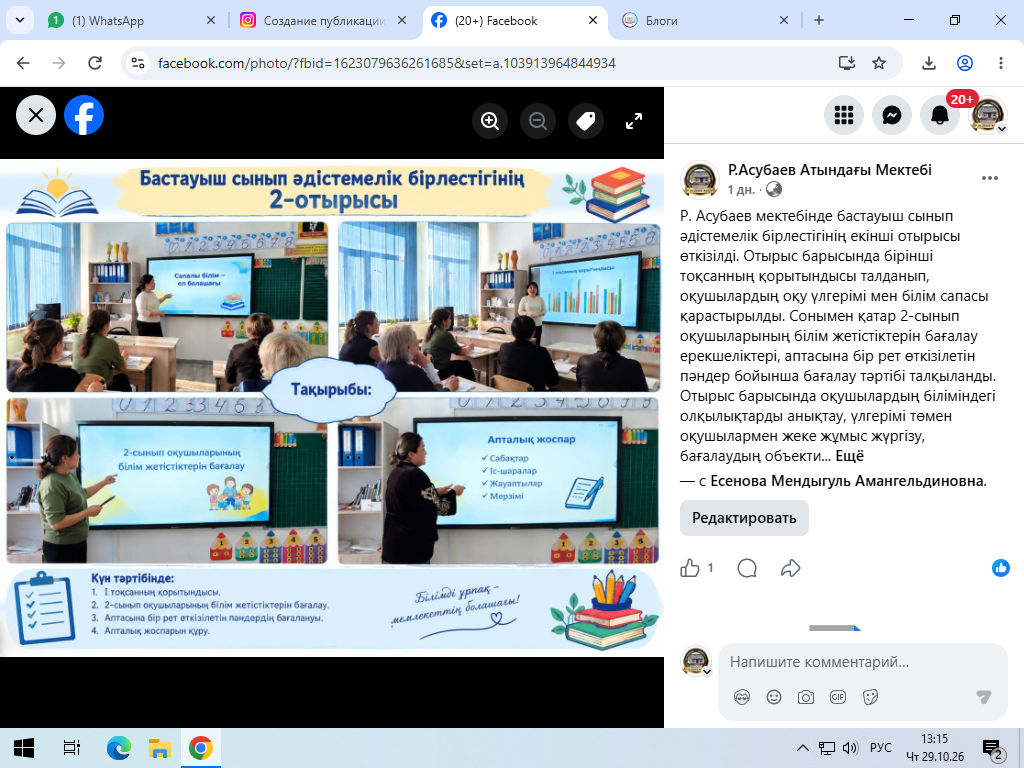Screen dimensions: 1024x768
Task: Bookmark this page star
Action: [x=879, y=63]
